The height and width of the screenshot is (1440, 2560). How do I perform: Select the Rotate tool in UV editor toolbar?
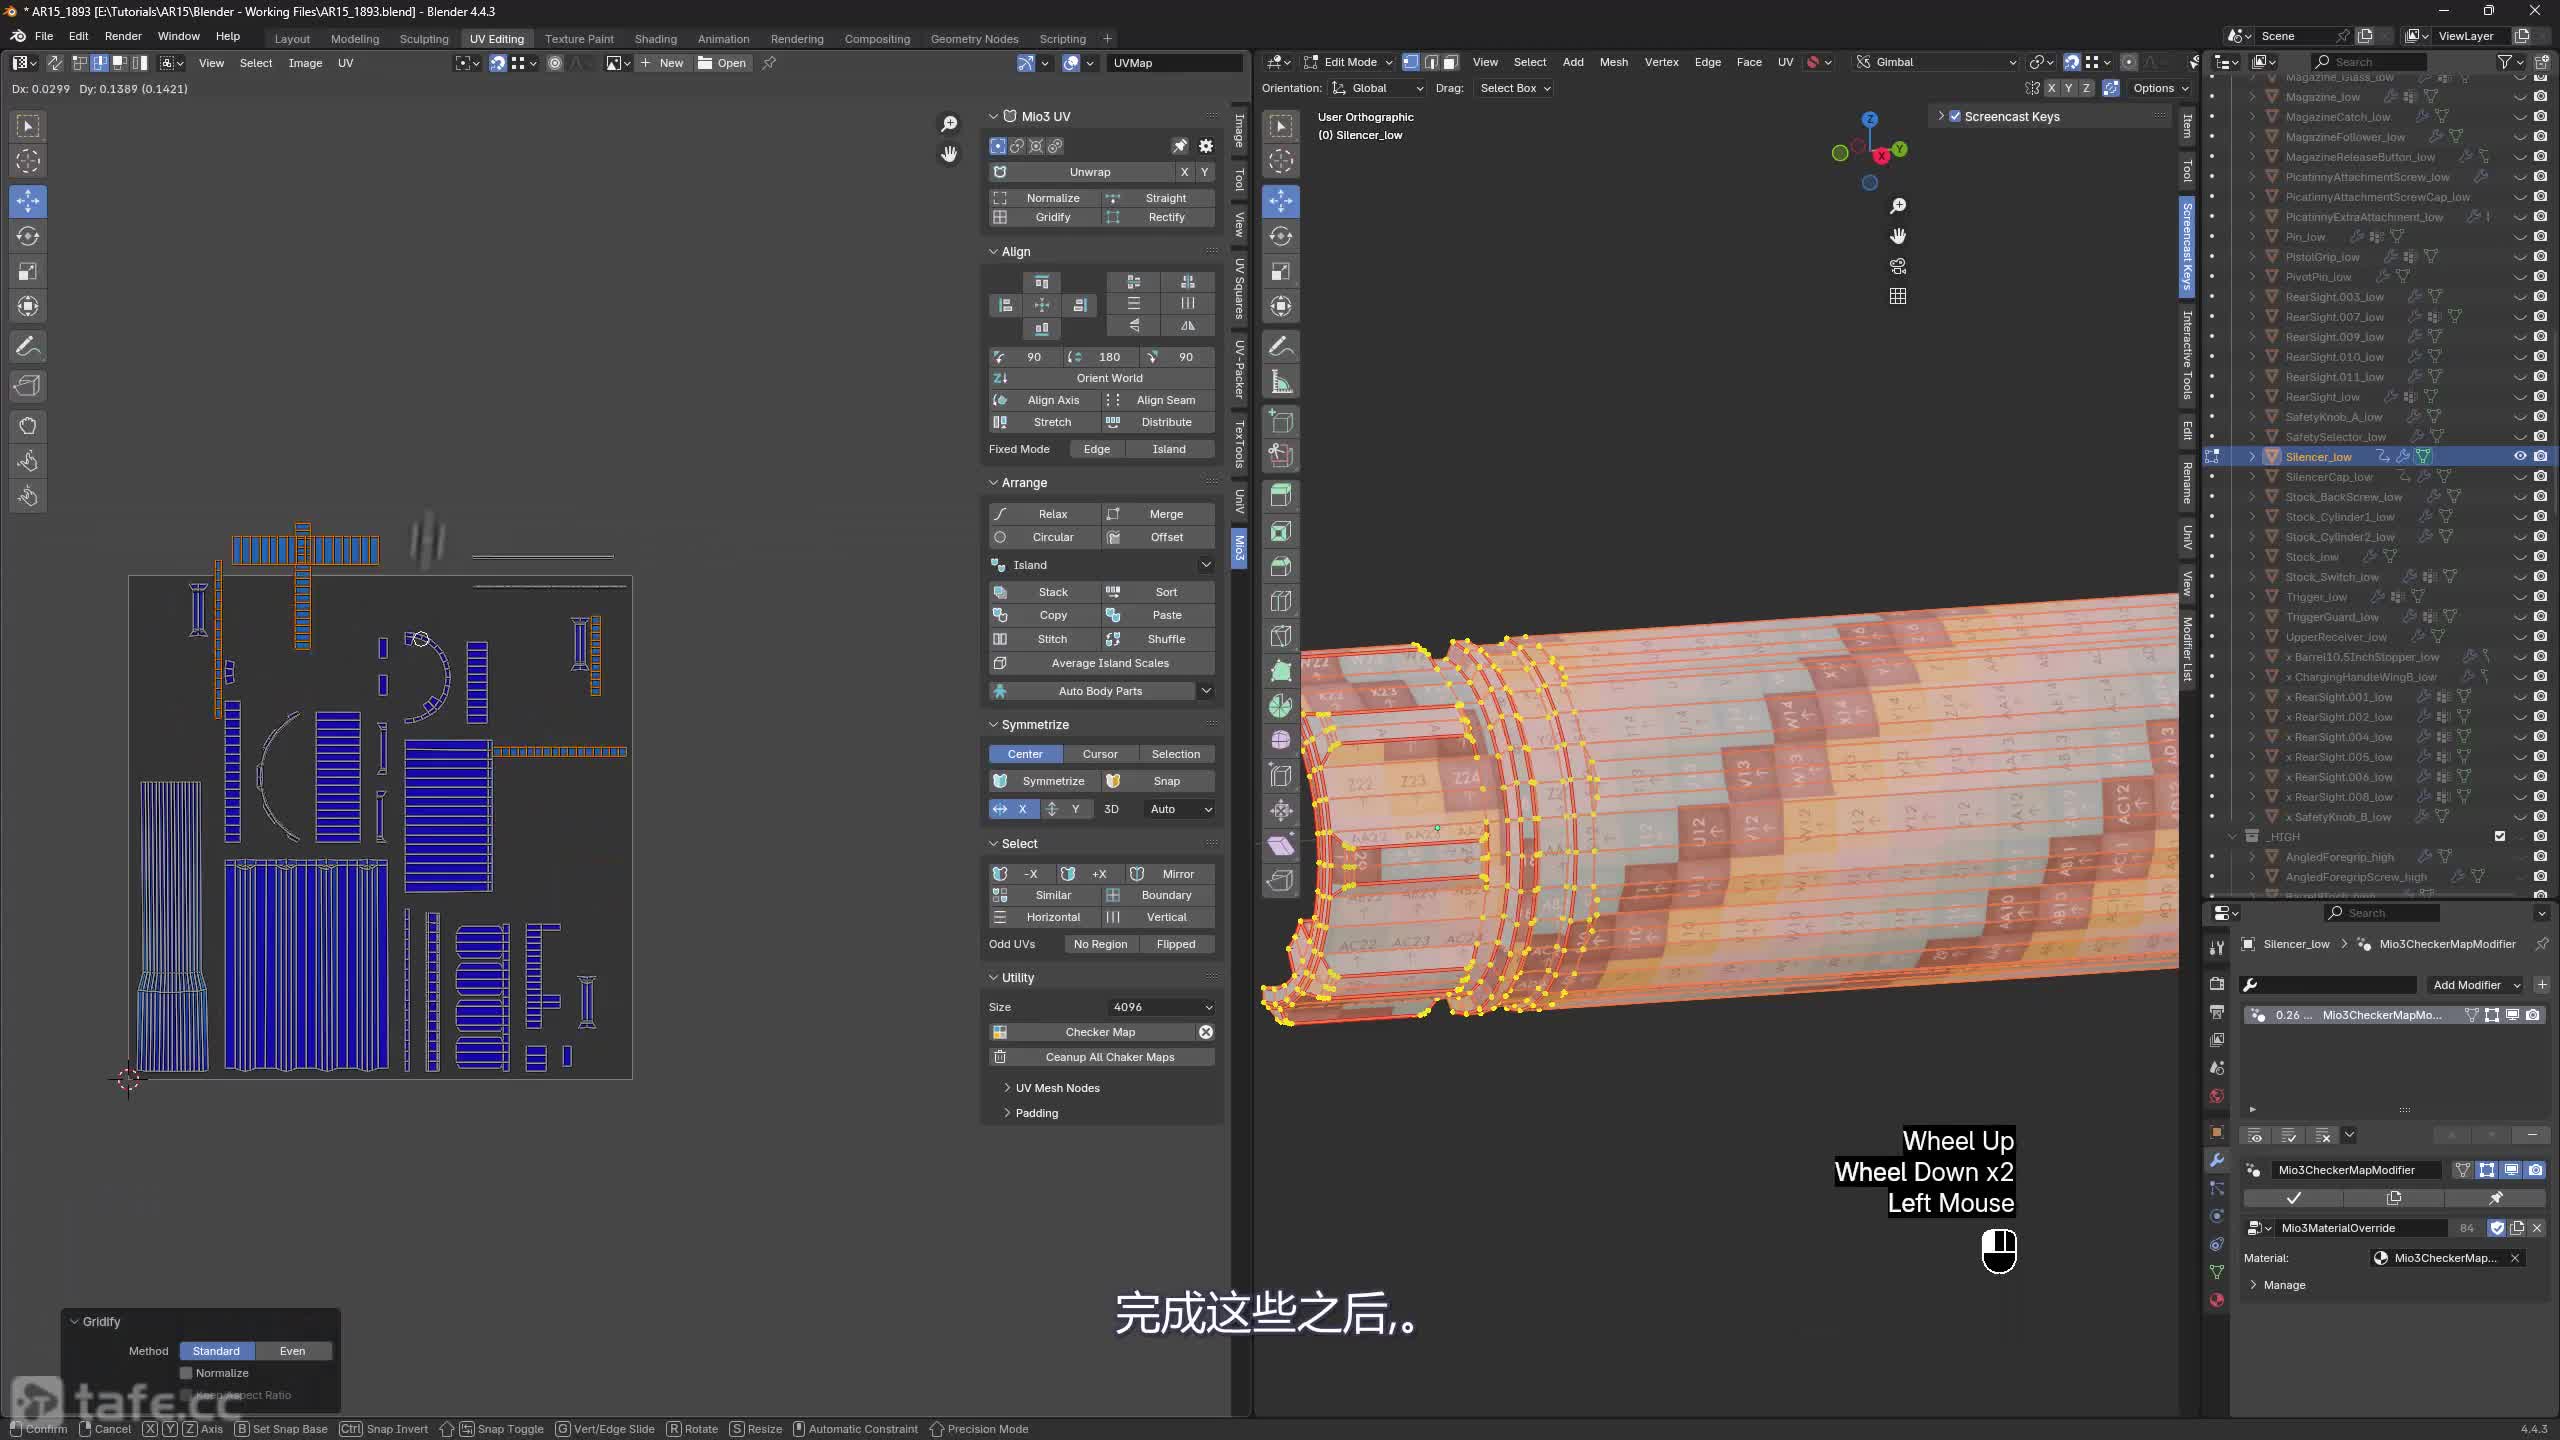coord(28,236)
